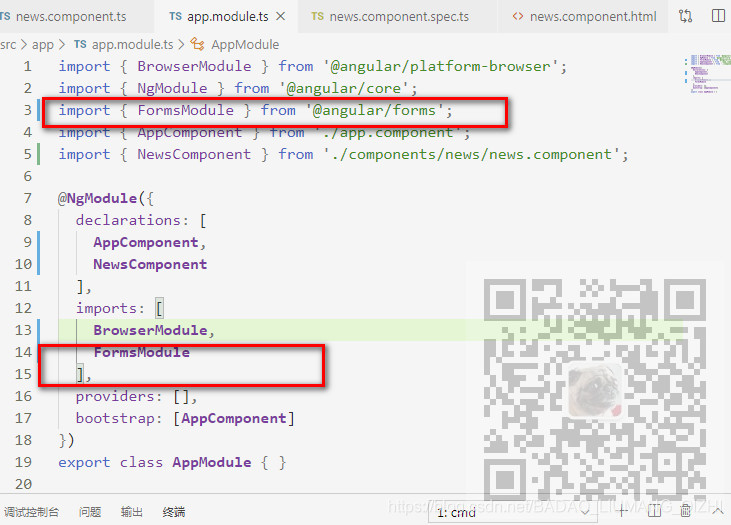Click the 'providers' property
The width and height of the screenshot is (731, 525).
[x=115, y=396]
